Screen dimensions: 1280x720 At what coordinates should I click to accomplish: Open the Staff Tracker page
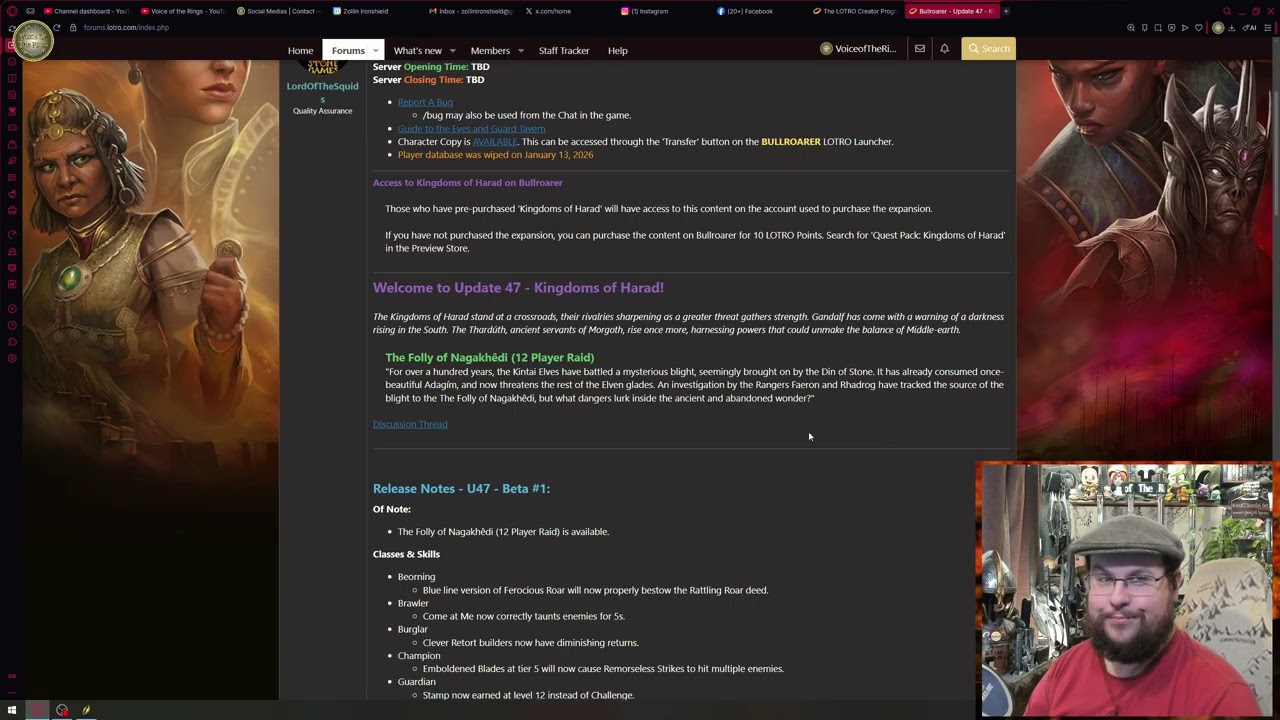pyautogui.click(x=564, y=50)
